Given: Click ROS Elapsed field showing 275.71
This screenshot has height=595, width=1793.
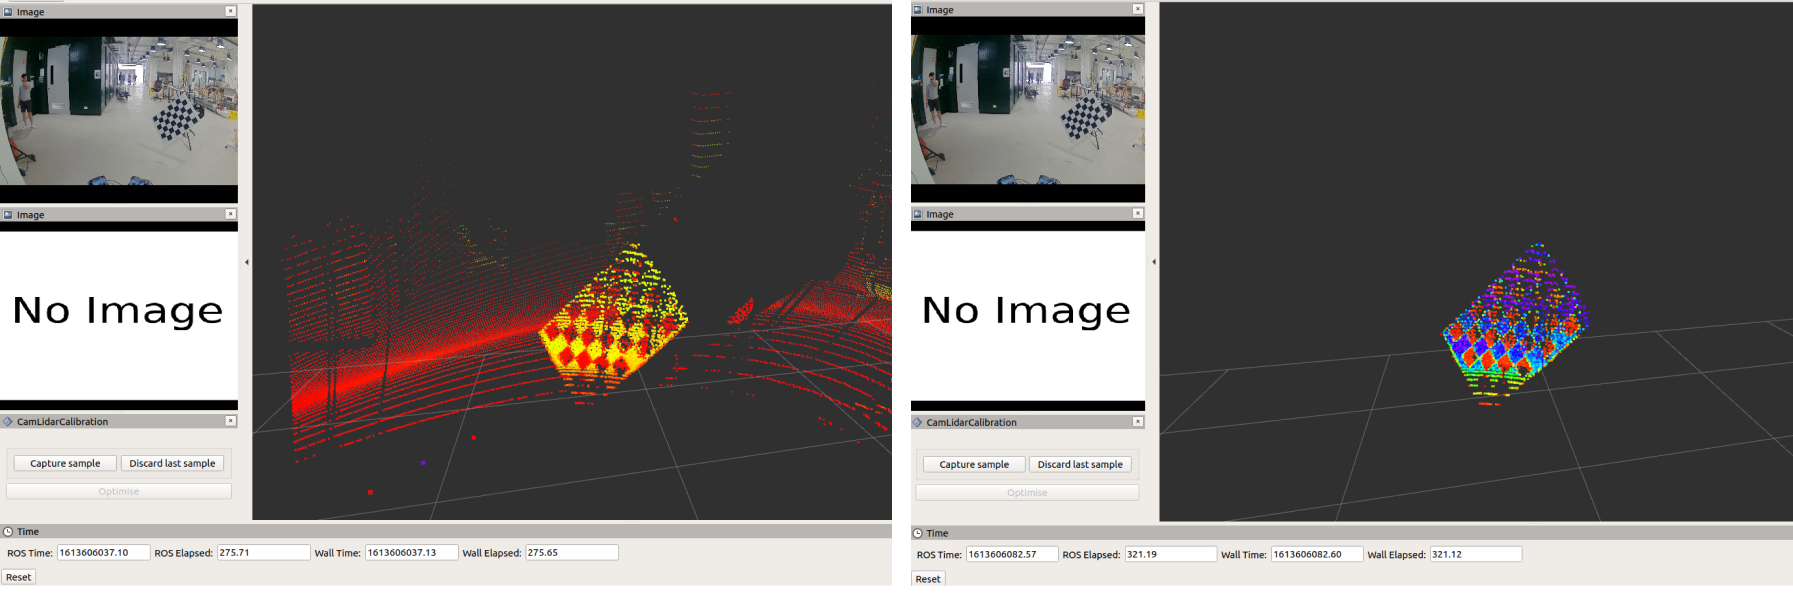Looking at the screenshot, I should point(263,552).
